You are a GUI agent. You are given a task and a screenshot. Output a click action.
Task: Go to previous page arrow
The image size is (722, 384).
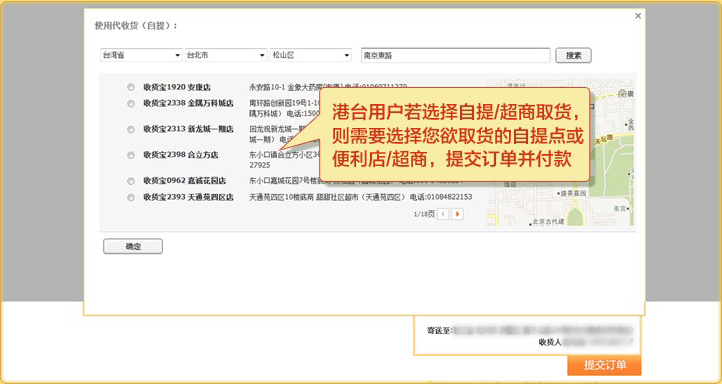[x=443, y=214]
